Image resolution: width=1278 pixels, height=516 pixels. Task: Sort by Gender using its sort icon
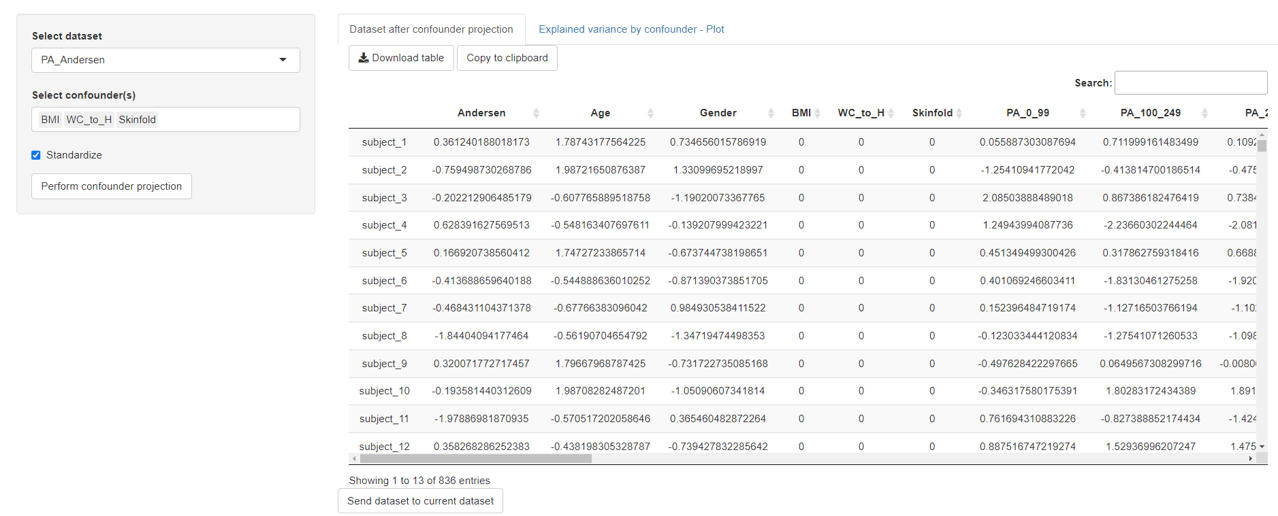[x=770, y=114]
